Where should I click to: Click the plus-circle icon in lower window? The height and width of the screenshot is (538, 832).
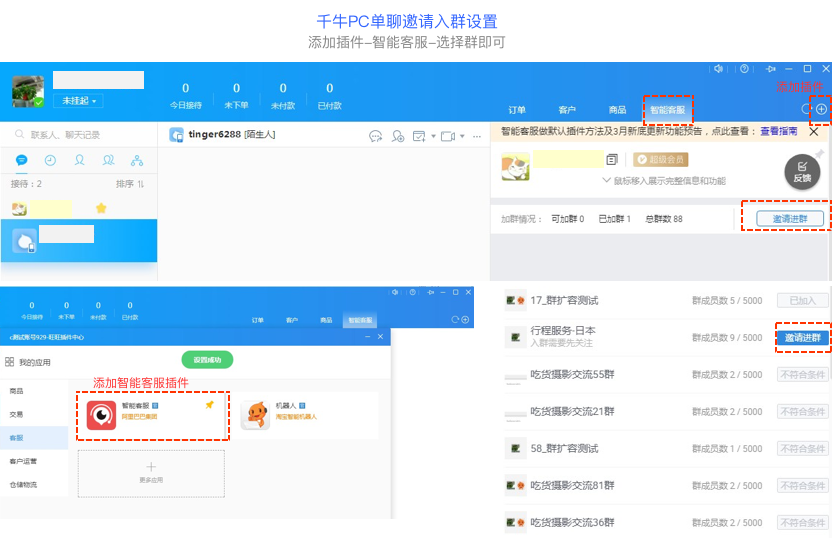[465, 319]
